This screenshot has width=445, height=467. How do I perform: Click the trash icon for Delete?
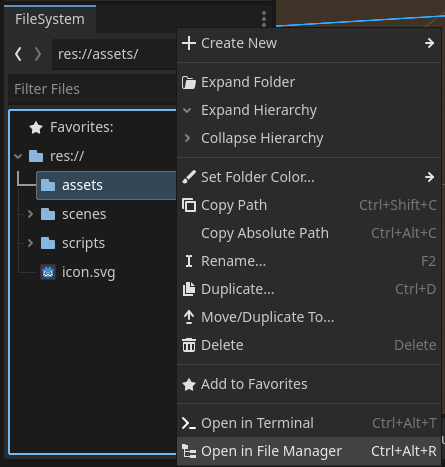pos(189,345)
